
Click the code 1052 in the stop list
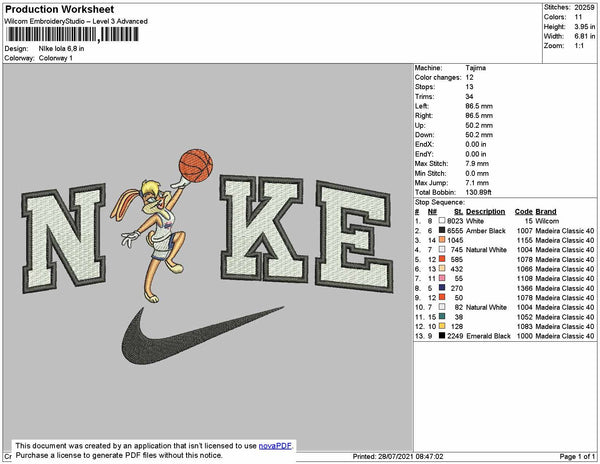(x=524, y=317)
